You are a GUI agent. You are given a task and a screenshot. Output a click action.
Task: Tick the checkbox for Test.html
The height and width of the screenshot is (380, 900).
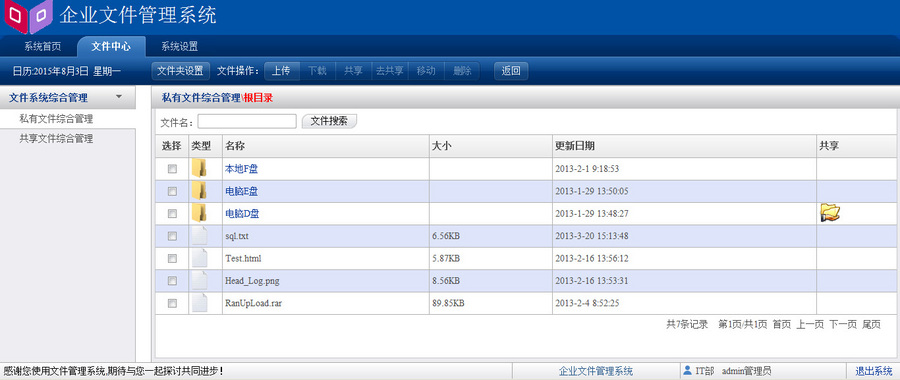(x=172, y=259)
